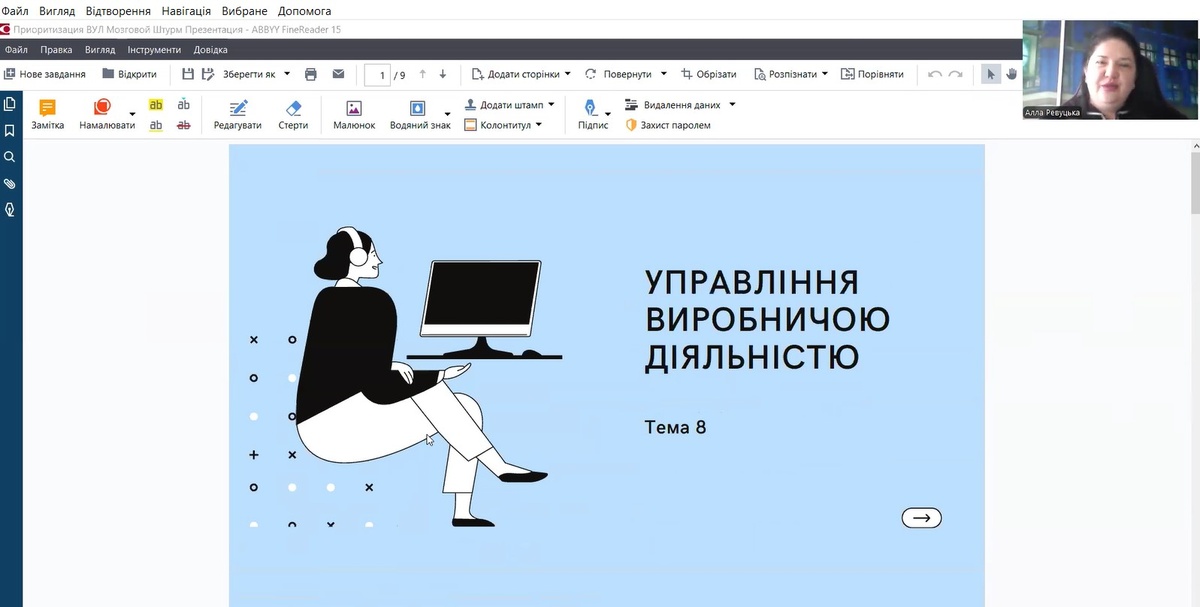Send document via email envelope icon

point(338,74)
